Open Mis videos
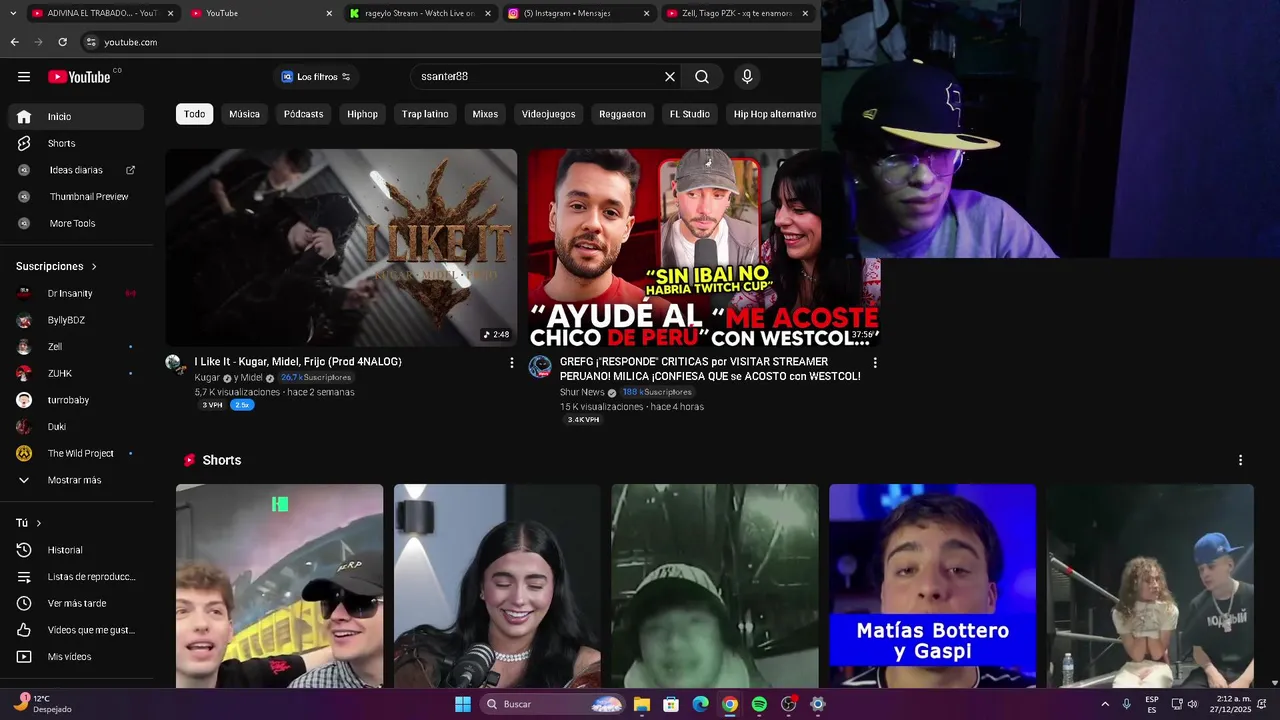Screen dimensions: 1280x720 pyautogui.click(x=76, y=657)
